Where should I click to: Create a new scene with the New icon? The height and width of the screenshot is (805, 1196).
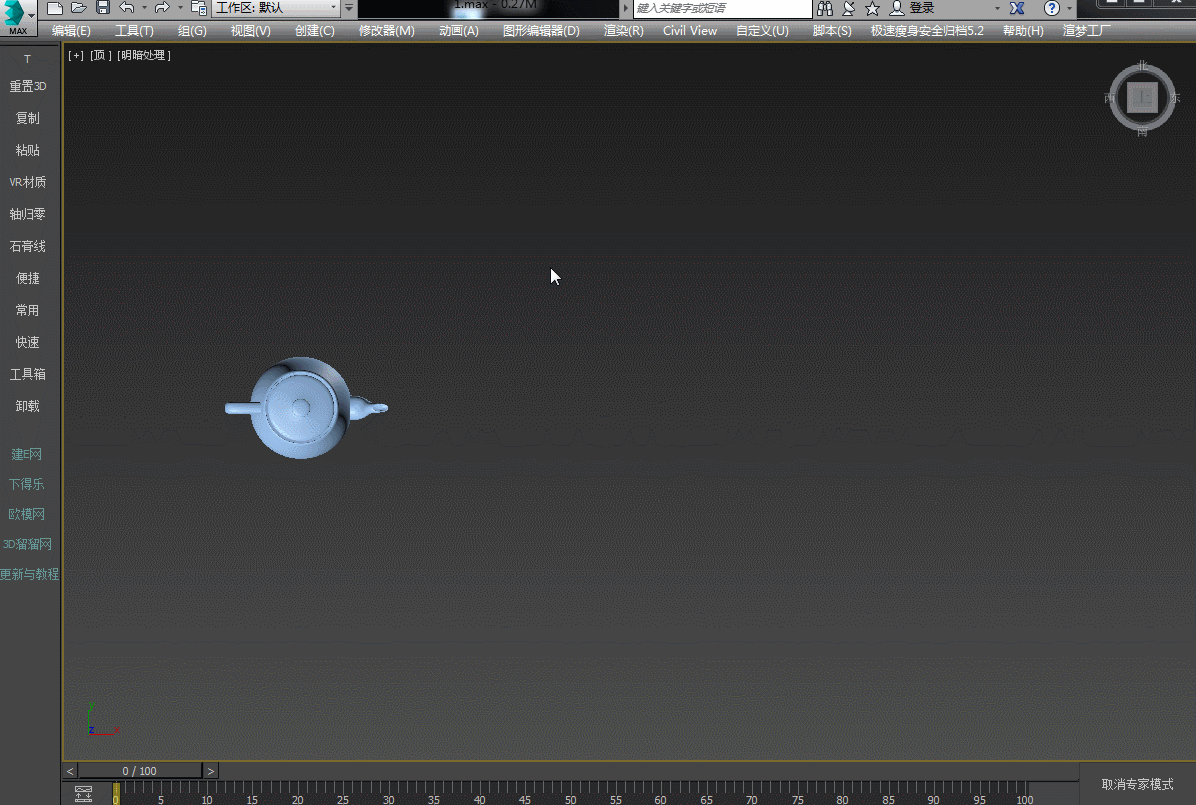tap(55, 8)
